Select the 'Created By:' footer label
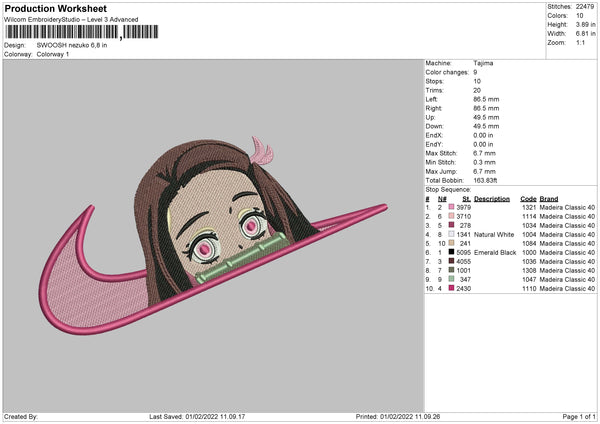Viewport: 600px width, 424px height. [x=21, y=416]
